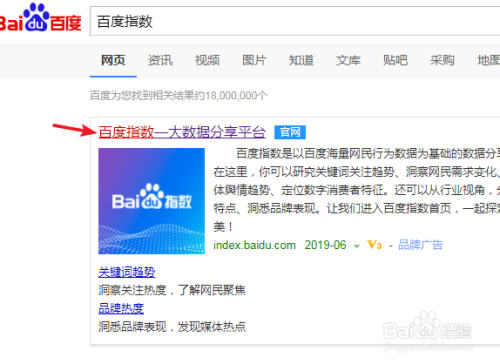Image resolution: width=500 pixels, height=364 pixels.
Task: Click the Baidu logo
Action: (x=40, y=18)
